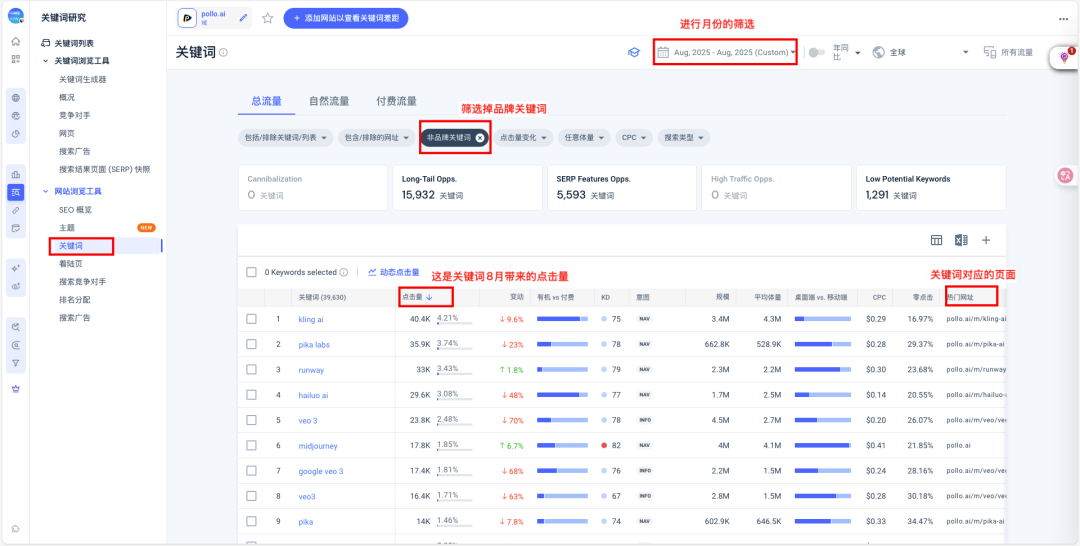Image resolution: width=1080 pixels, height=546 pixels.
Task: Star pollo.ai as a favorite
Action: [268, 19]
